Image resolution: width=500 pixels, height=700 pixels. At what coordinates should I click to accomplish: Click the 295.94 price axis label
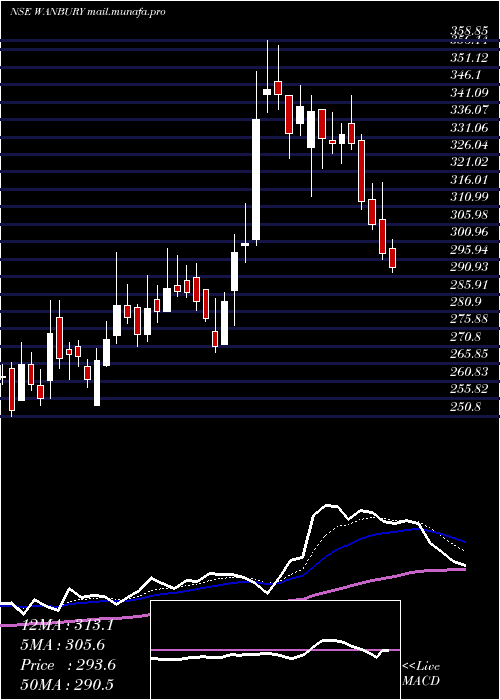tap(468, 249)
